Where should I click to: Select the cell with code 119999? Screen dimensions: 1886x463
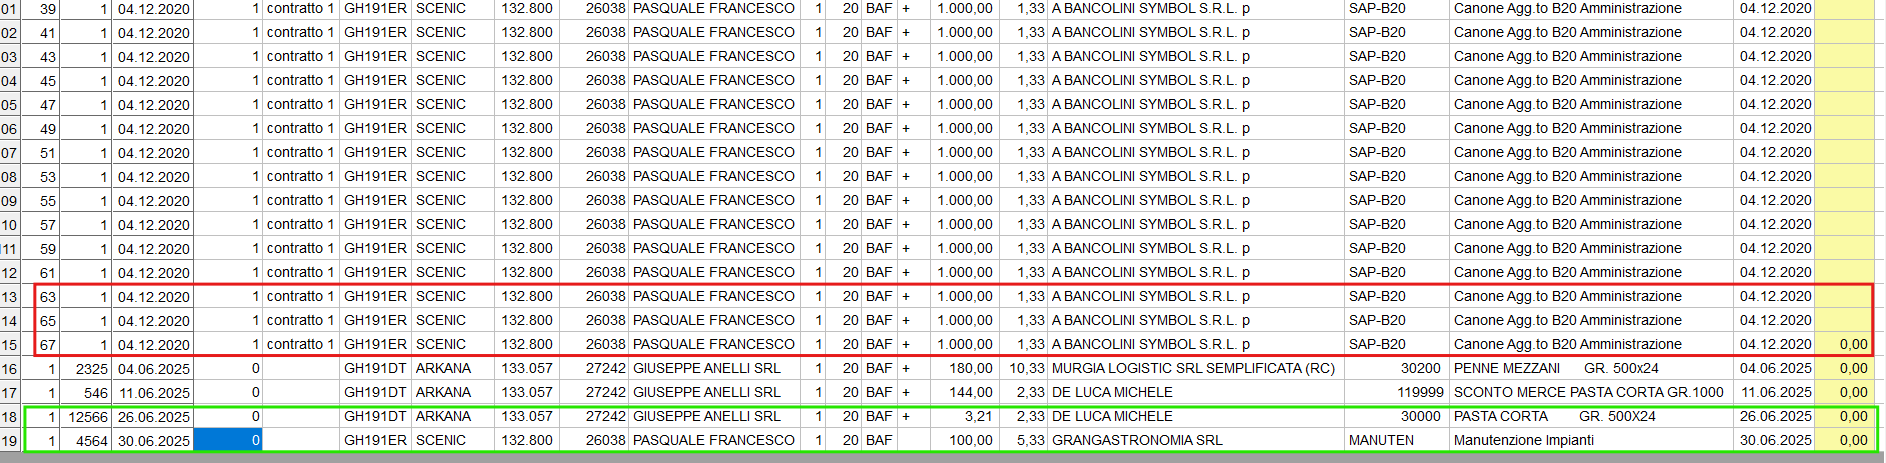pos(1396,392)
